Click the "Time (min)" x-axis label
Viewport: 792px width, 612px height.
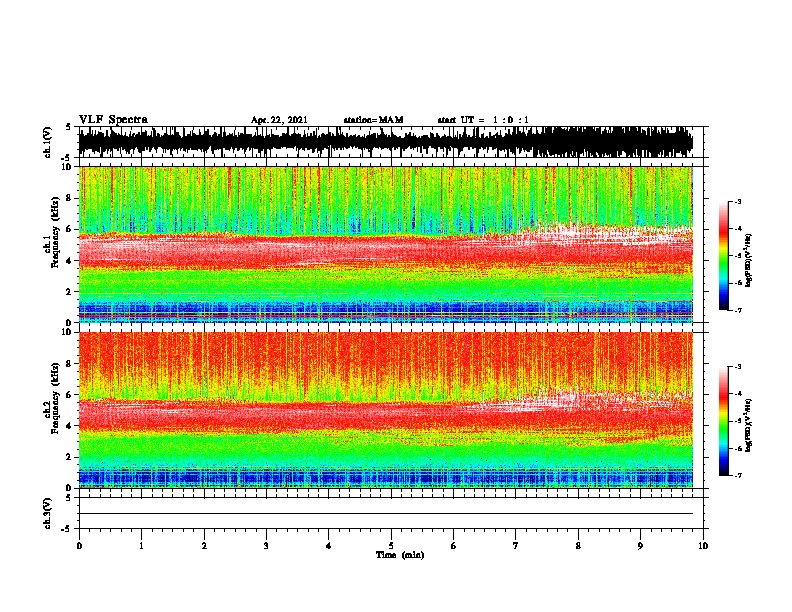click(400, 555)
